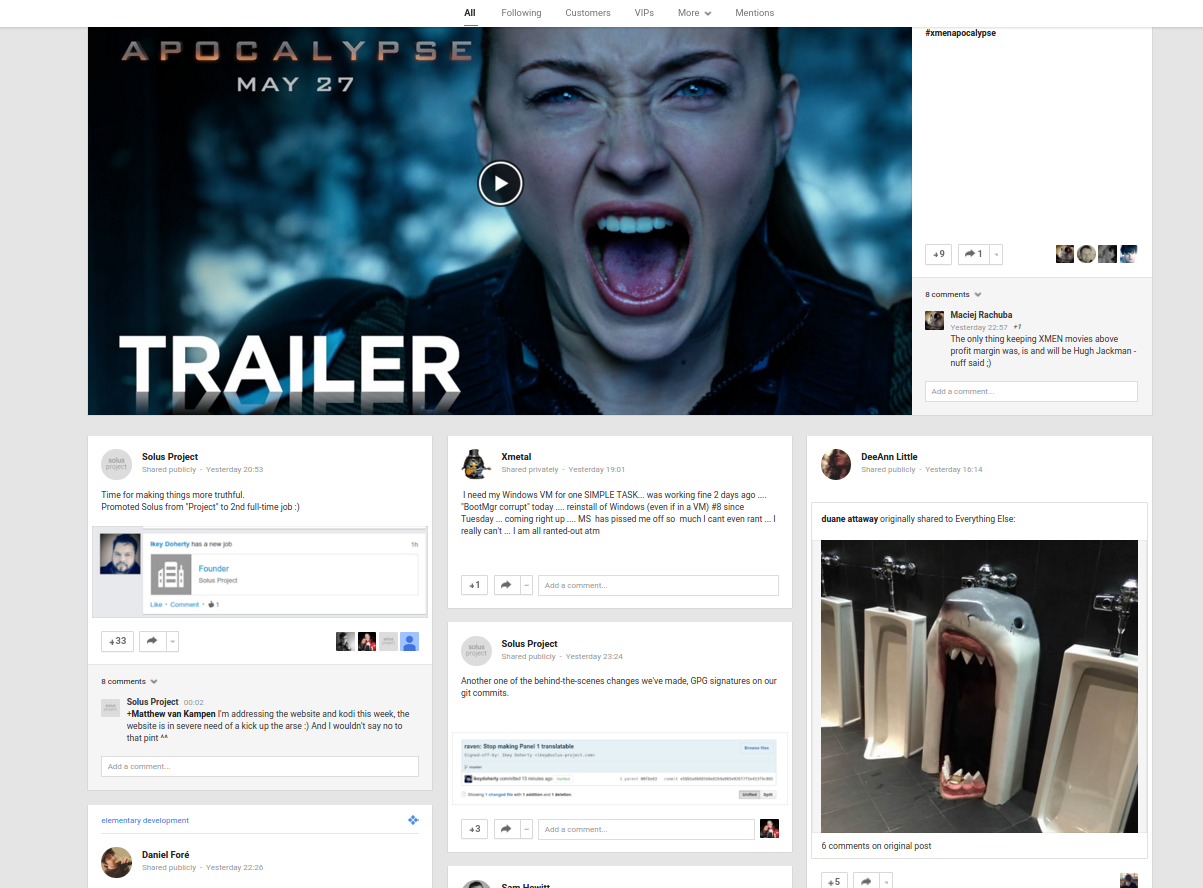Click the #xmenapocalypse hashtag
The height and width of the screenshot is (888, 1203).
pos(960,33)
